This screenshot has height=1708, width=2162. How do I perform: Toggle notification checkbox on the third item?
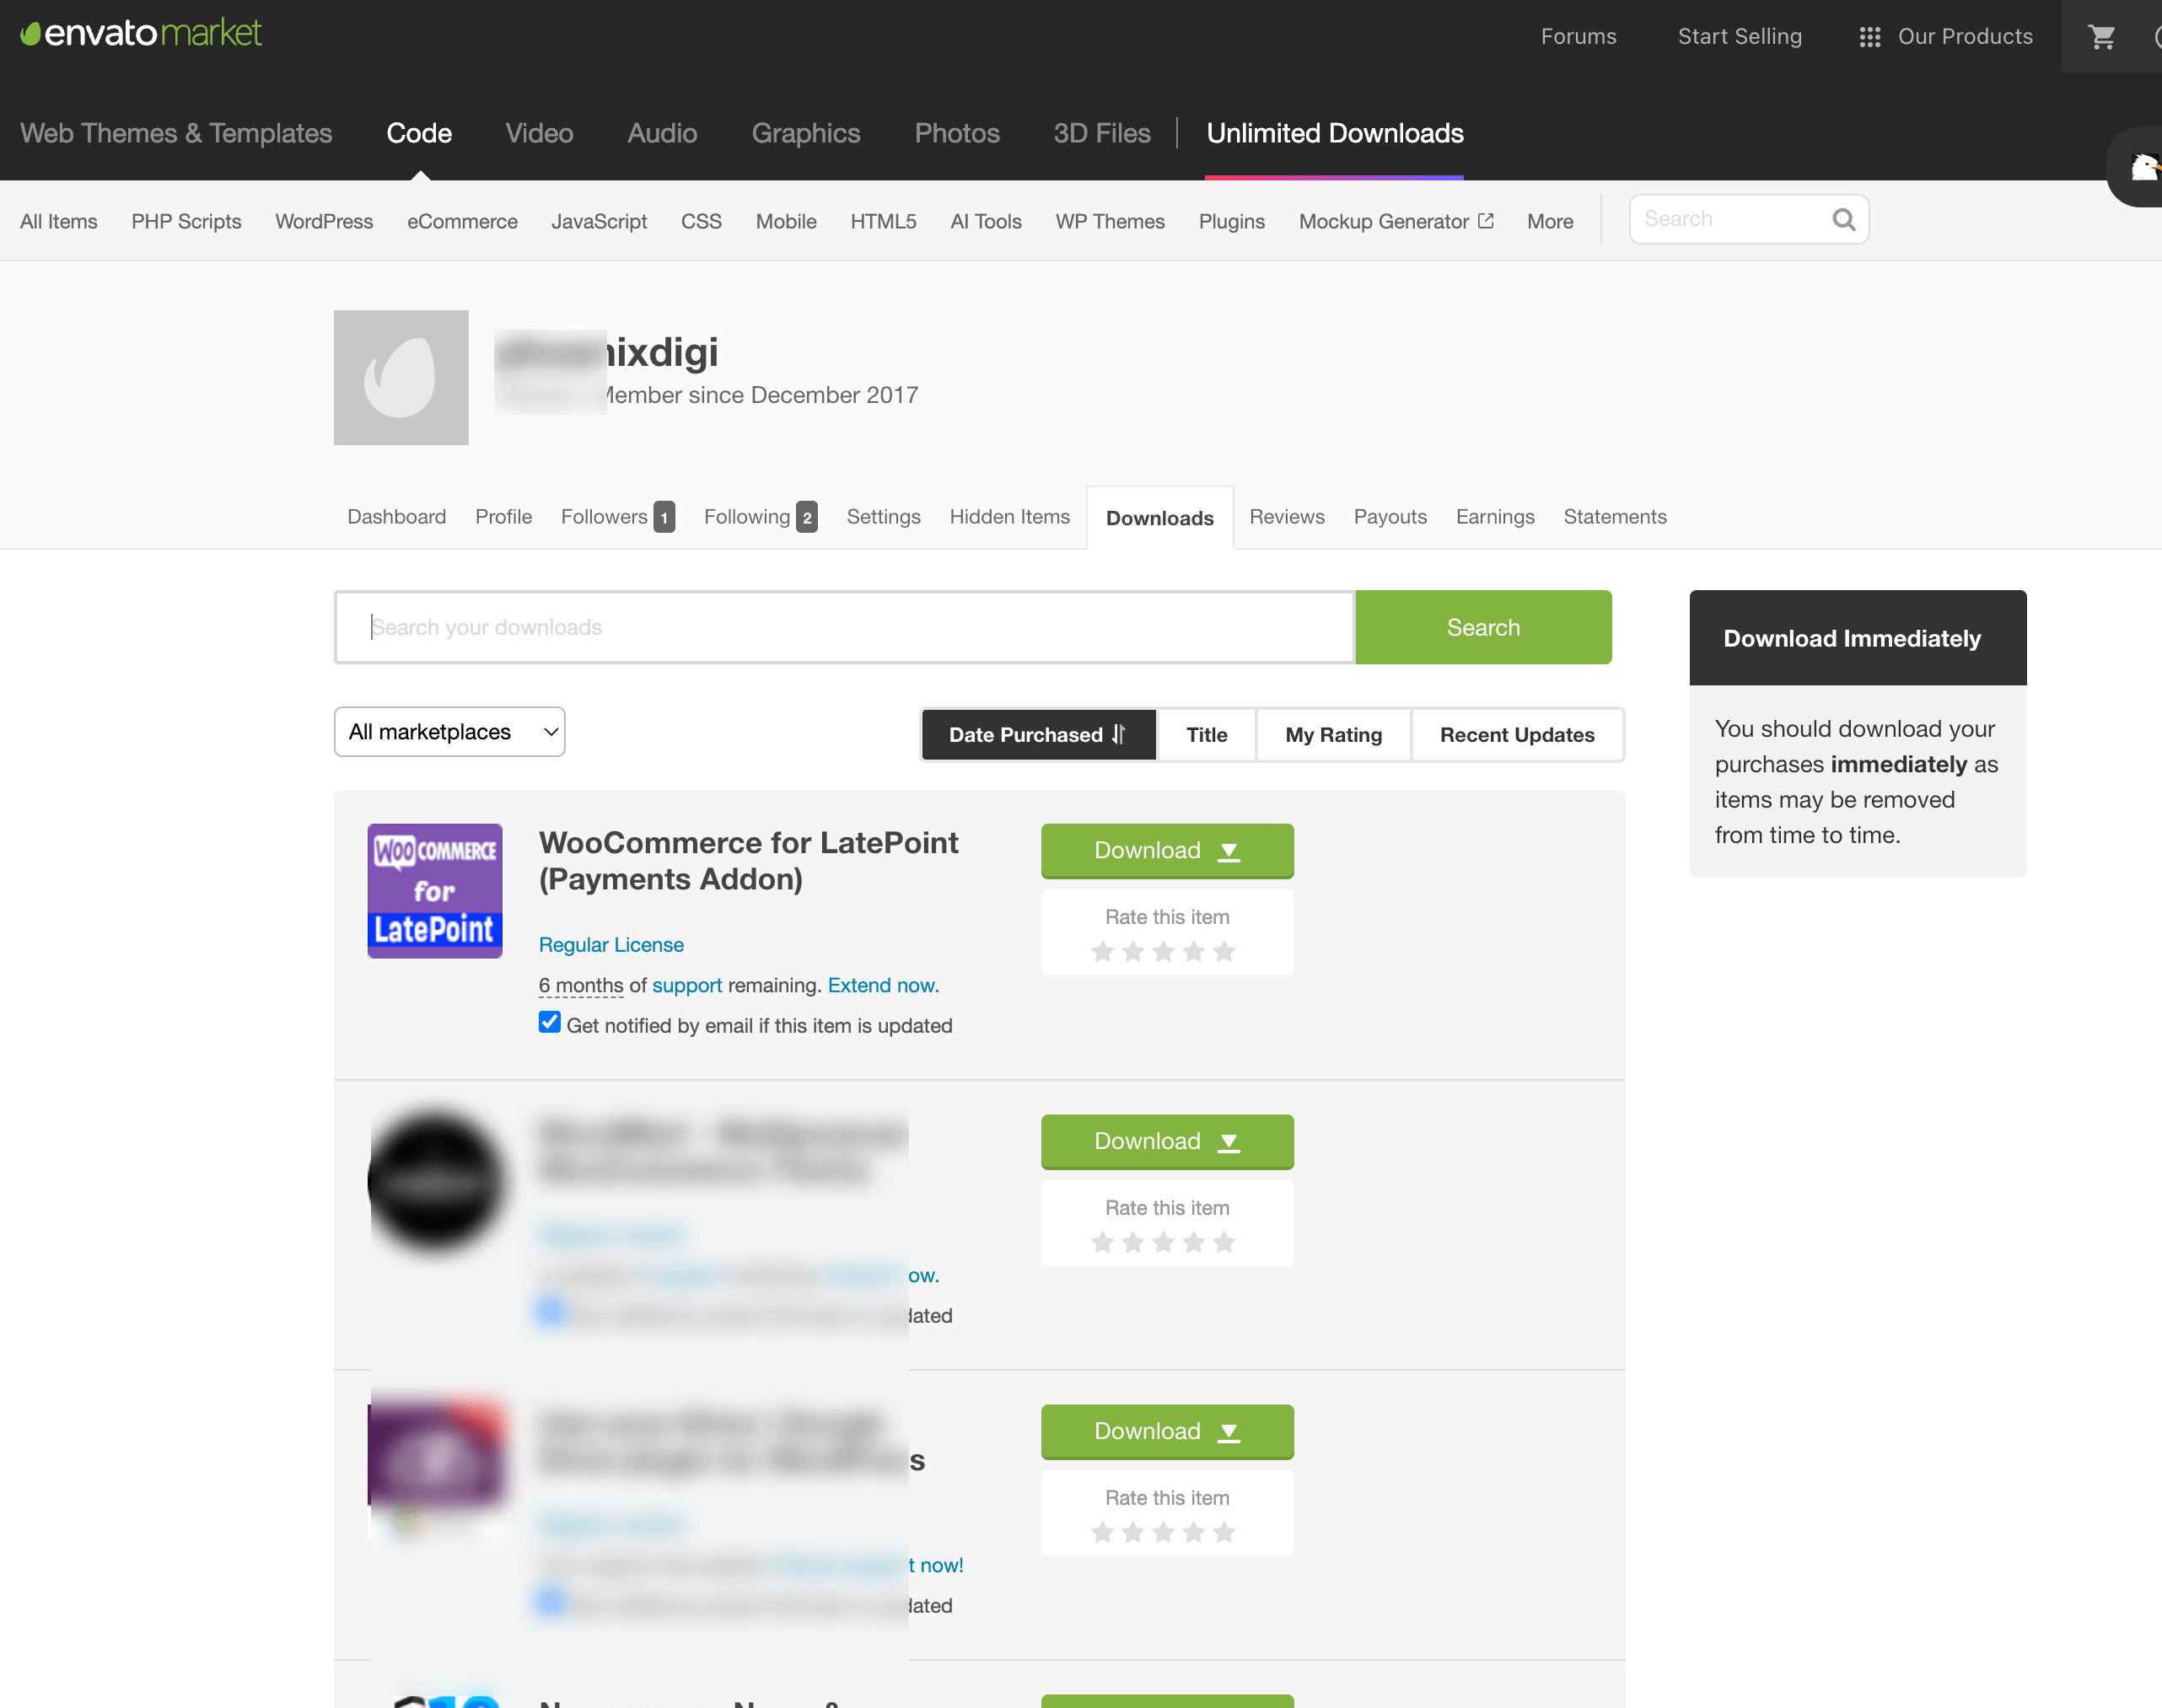550,1601
